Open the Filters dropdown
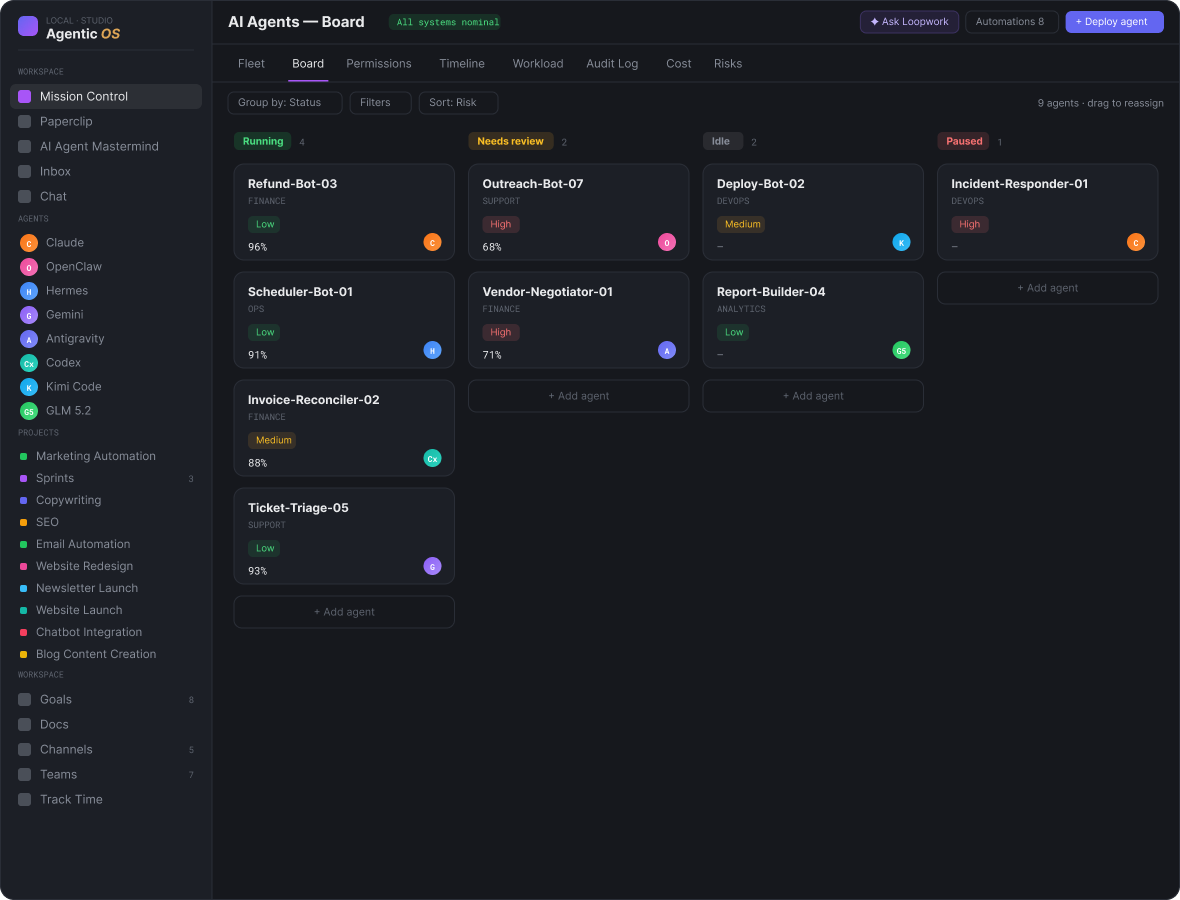Image resolution: width=1180 pixels, height=900 pixels. [x=381, y=103]
